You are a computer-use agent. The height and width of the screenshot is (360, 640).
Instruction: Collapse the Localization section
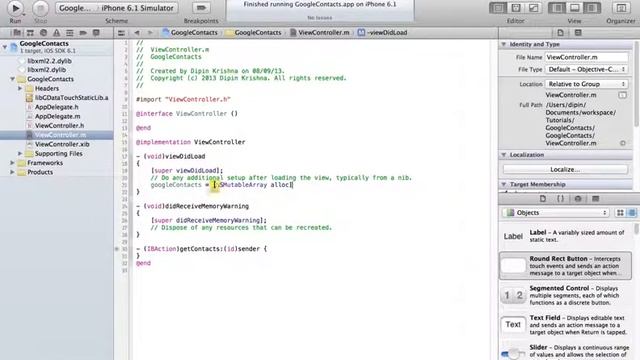(504, 155)
